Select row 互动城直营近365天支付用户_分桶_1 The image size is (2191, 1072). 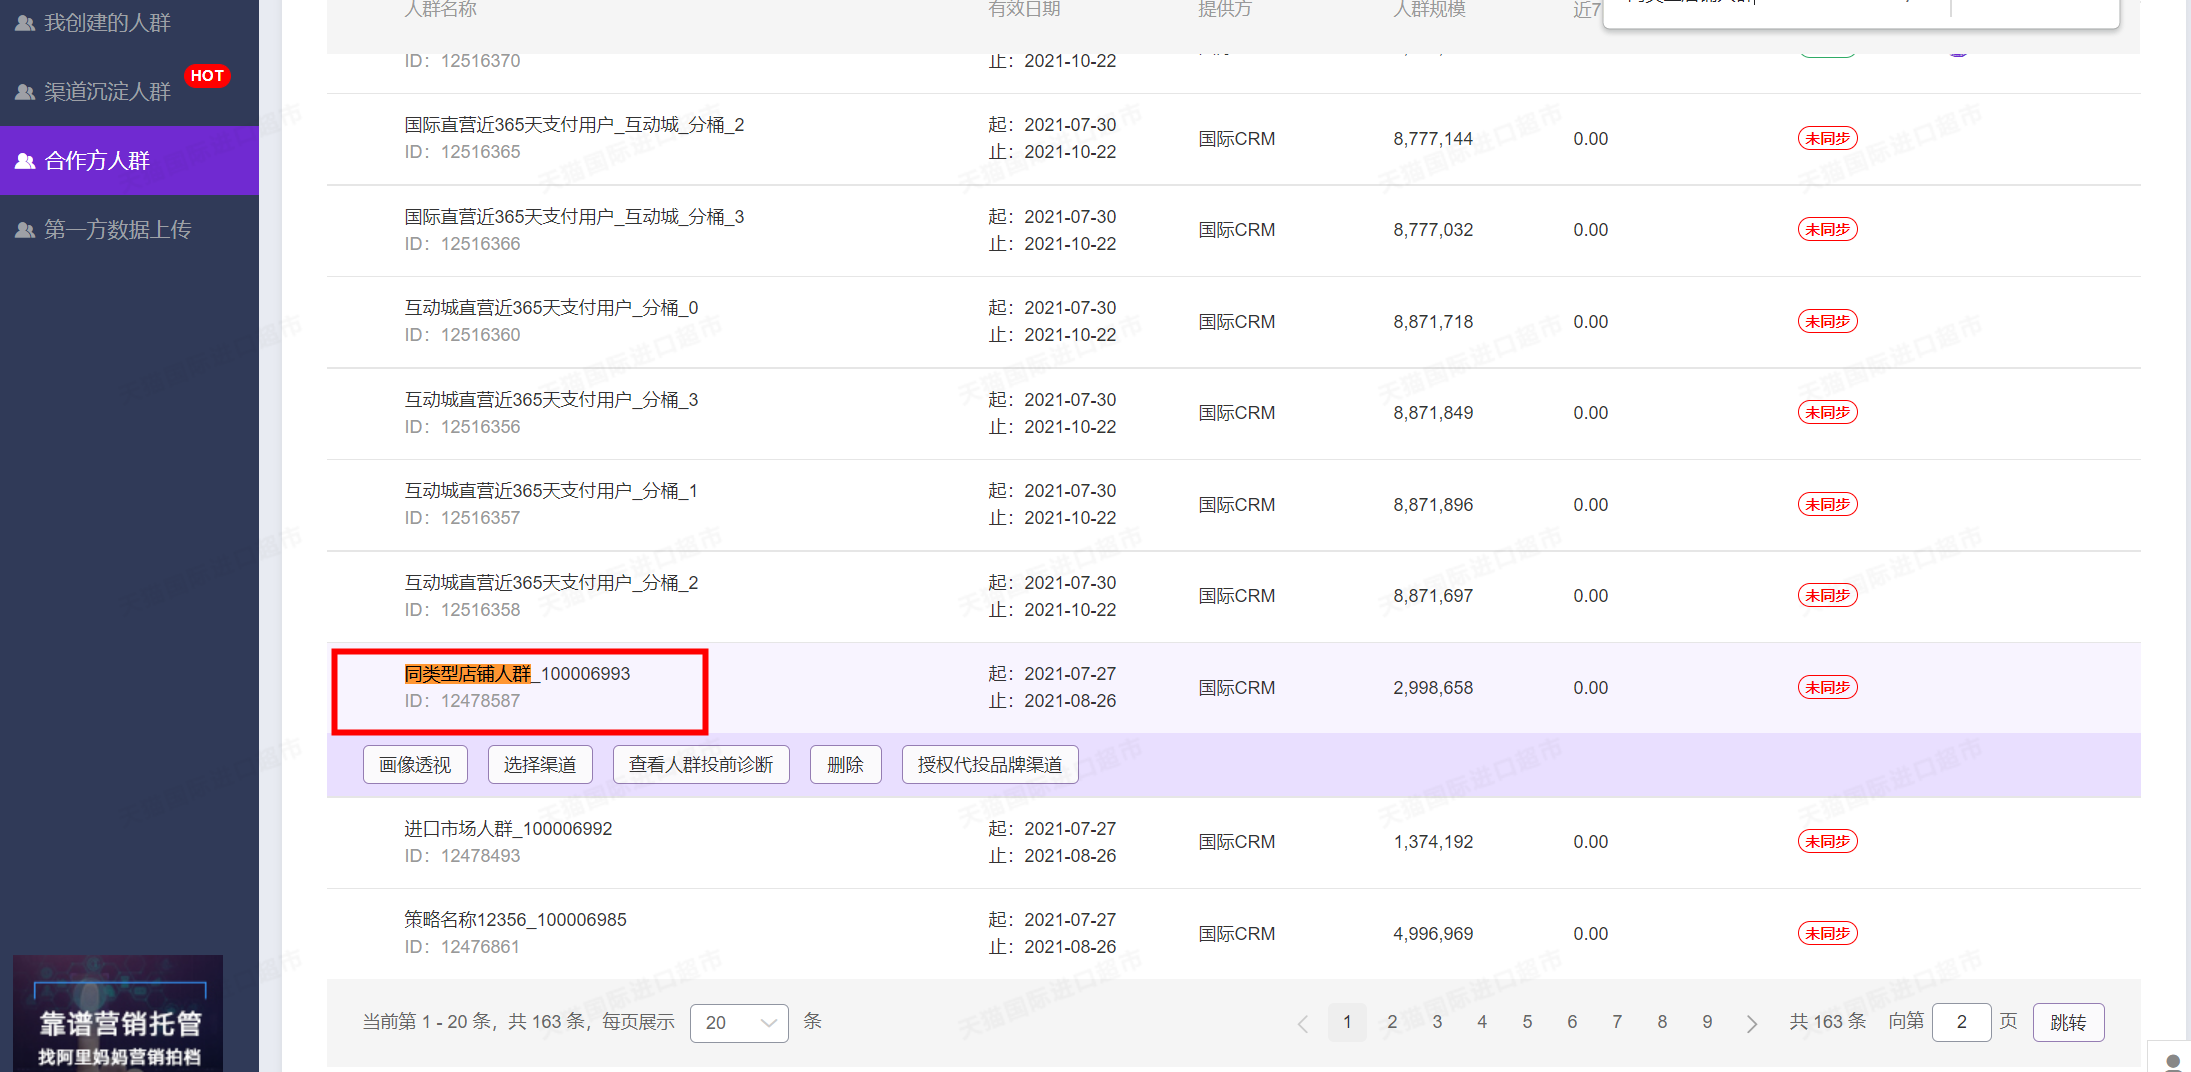(1233, 505)
